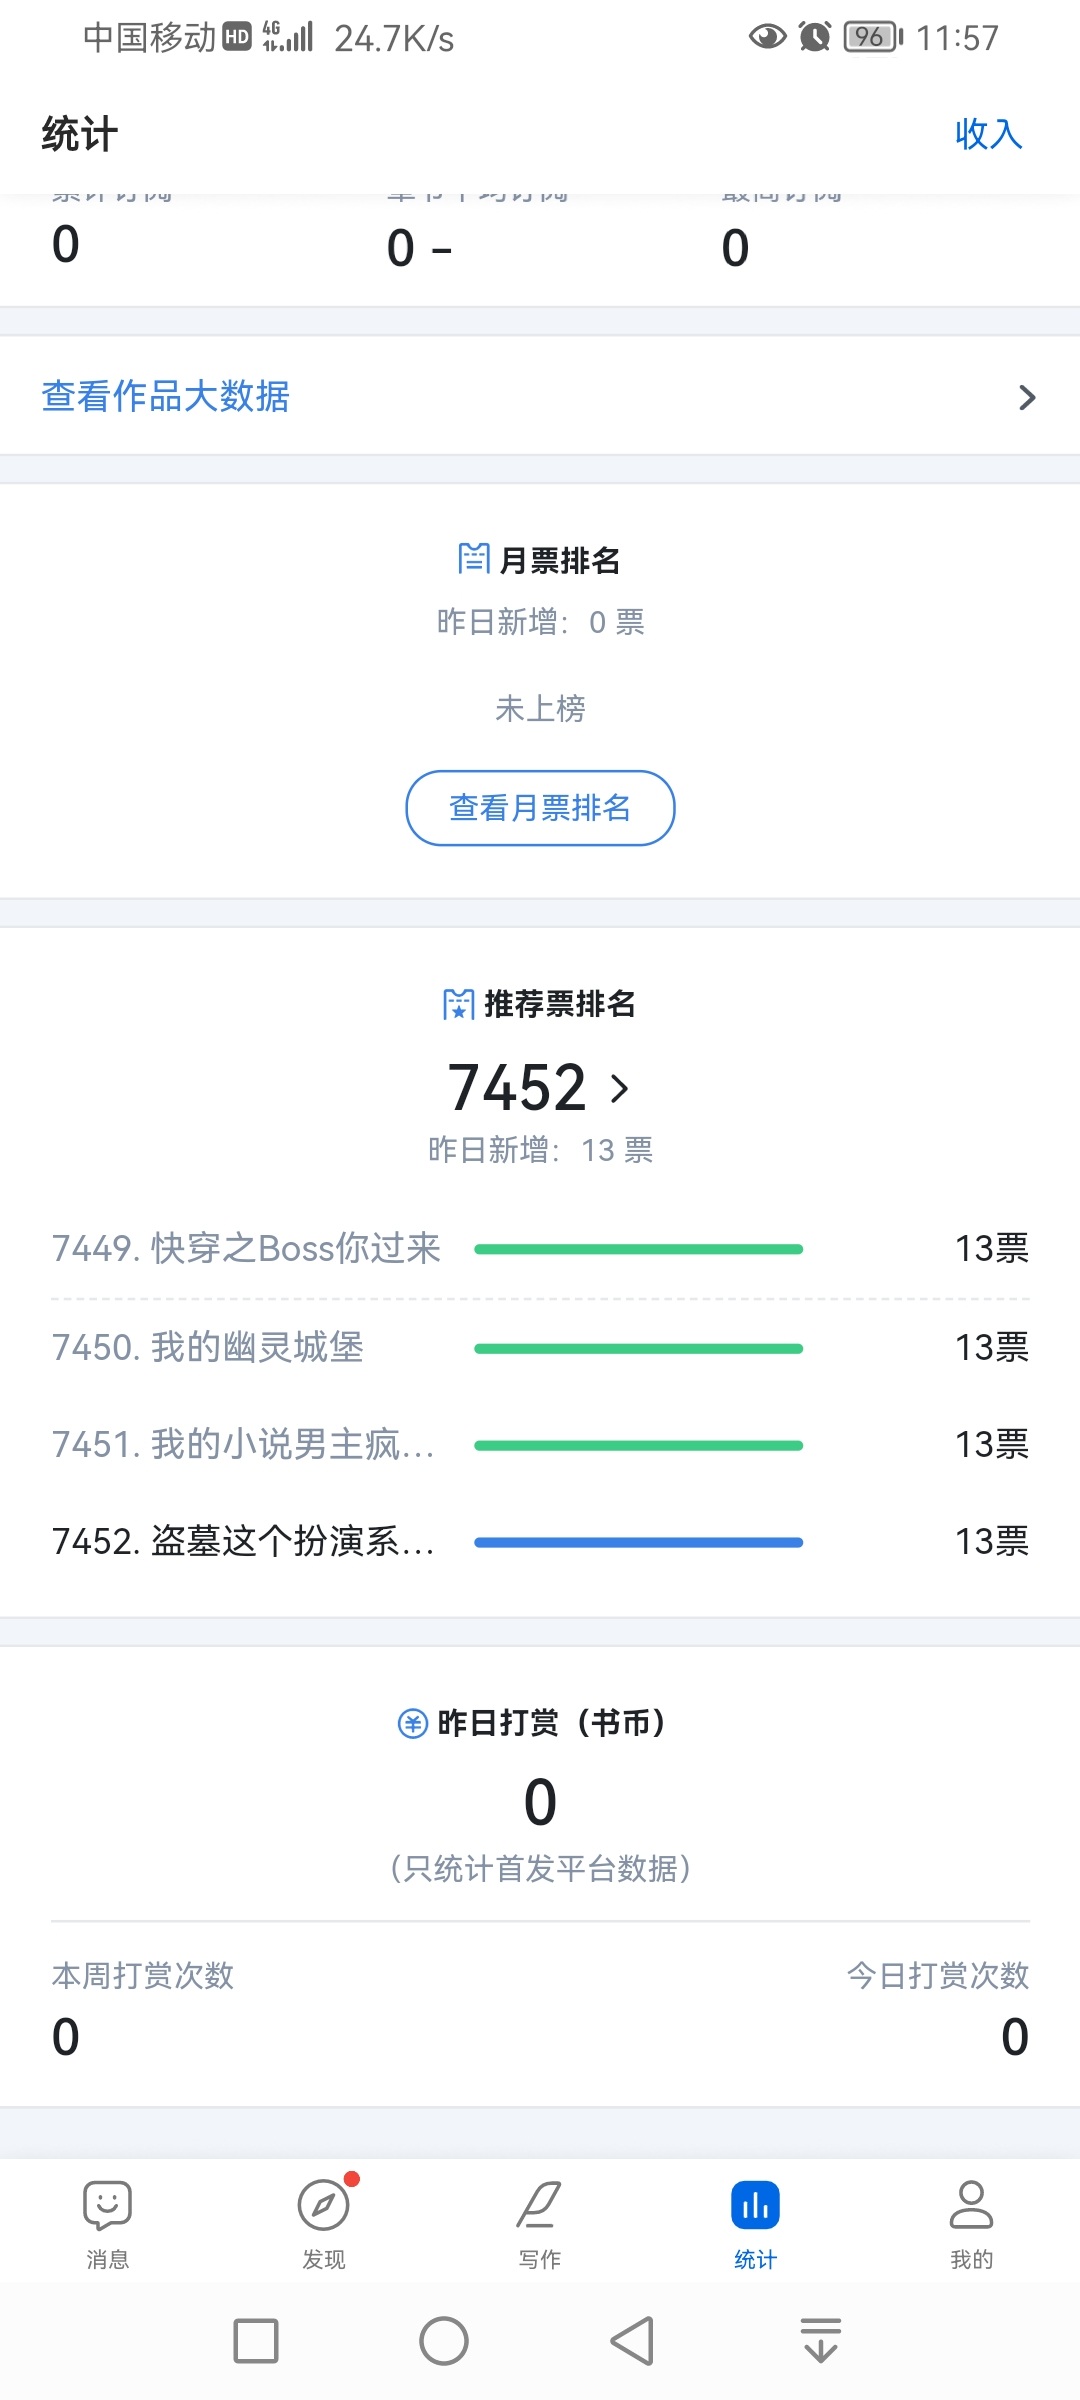Open the 消息 messages tab icon

tap(108, 2206)
